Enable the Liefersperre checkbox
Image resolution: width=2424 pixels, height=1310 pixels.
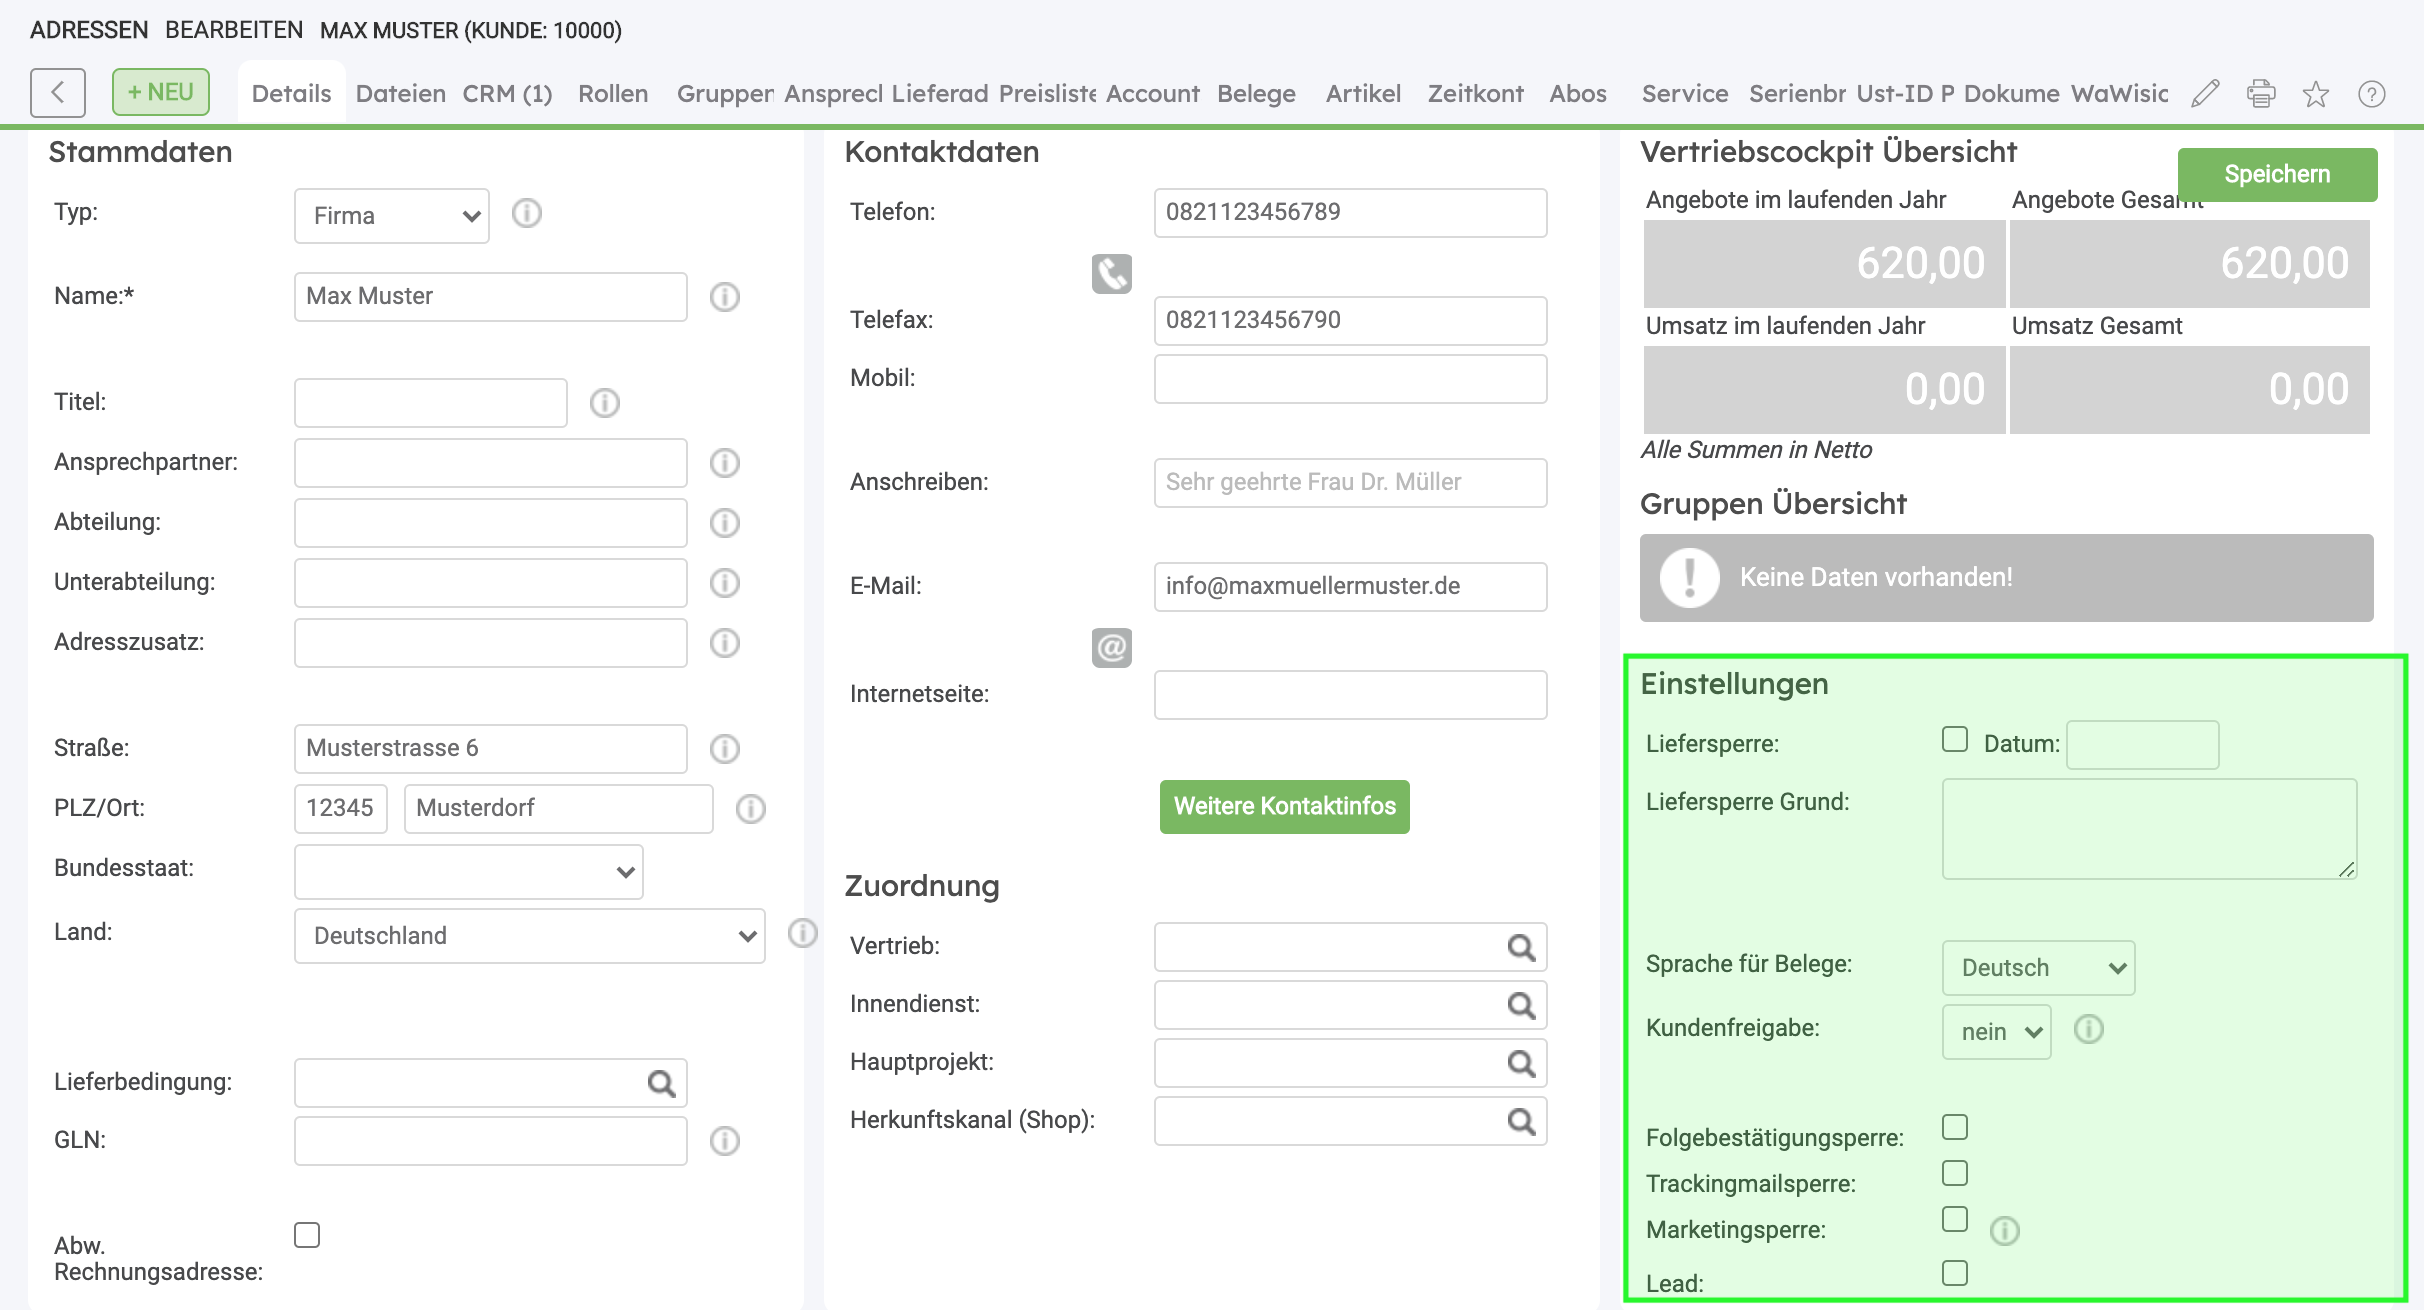click(x=1955, y=739)
